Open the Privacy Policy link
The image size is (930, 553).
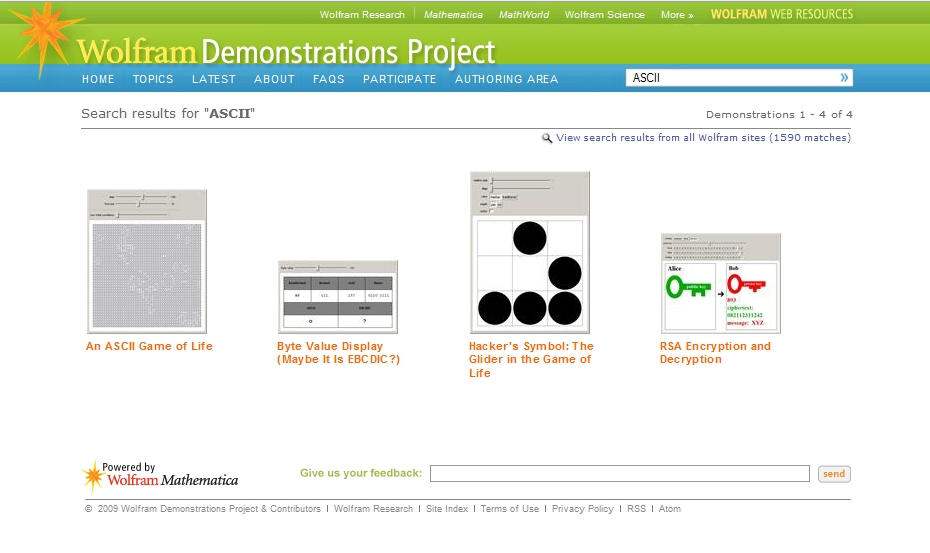tap(582, 509)
